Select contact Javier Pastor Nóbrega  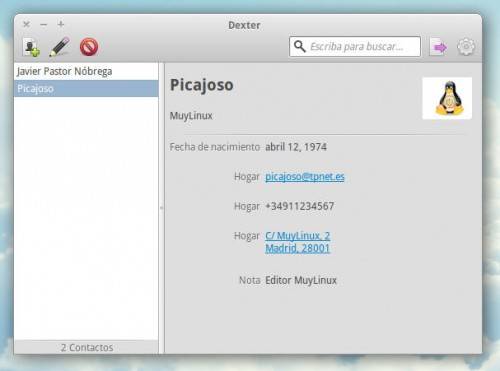pyautogui.click(x=86, y=71)
